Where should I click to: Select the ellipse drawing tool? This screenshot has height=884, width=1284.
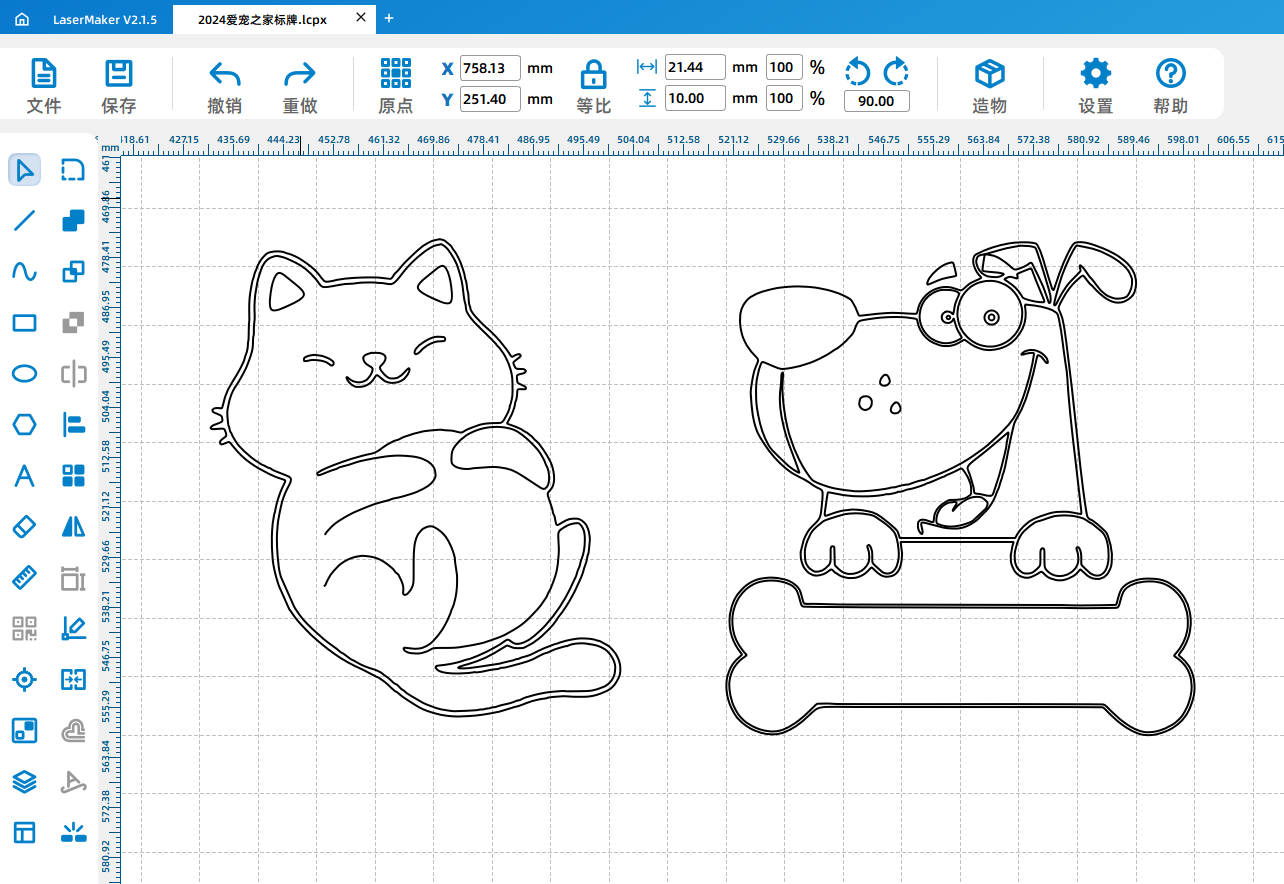coord(25,374)
